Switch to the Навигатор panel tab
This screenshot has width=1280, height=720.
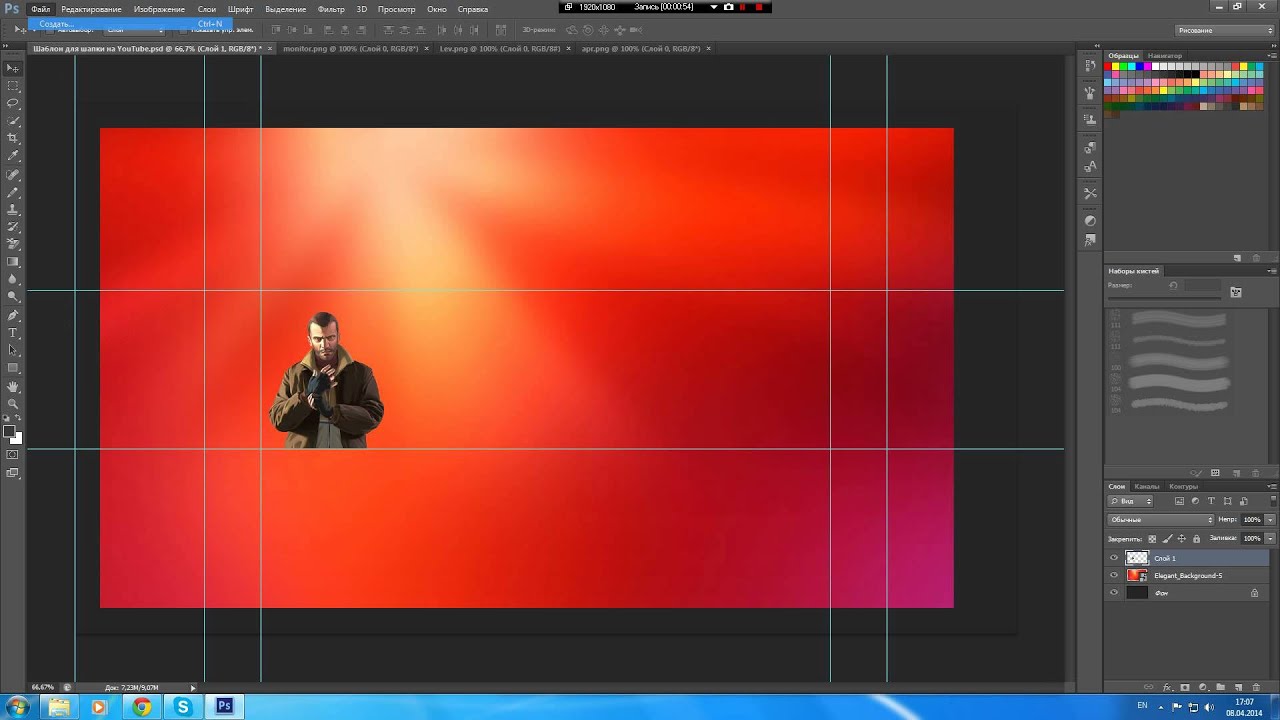(1164, 55)
